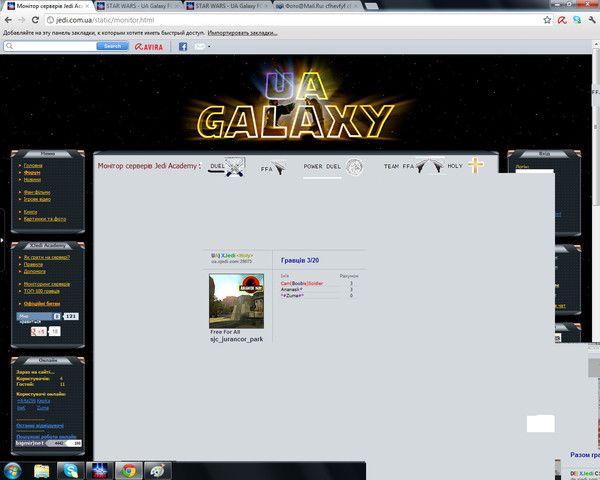Image resolution: width=600 pixels, height=480 pixels.
Task: Open the Ігрове відео link
Action: [x=37, y=199]
